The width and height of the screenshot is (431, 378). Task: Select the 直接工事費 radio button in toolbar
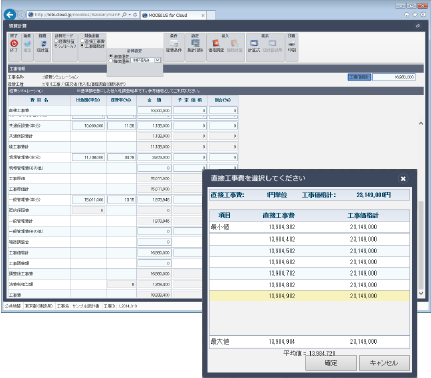82,41
